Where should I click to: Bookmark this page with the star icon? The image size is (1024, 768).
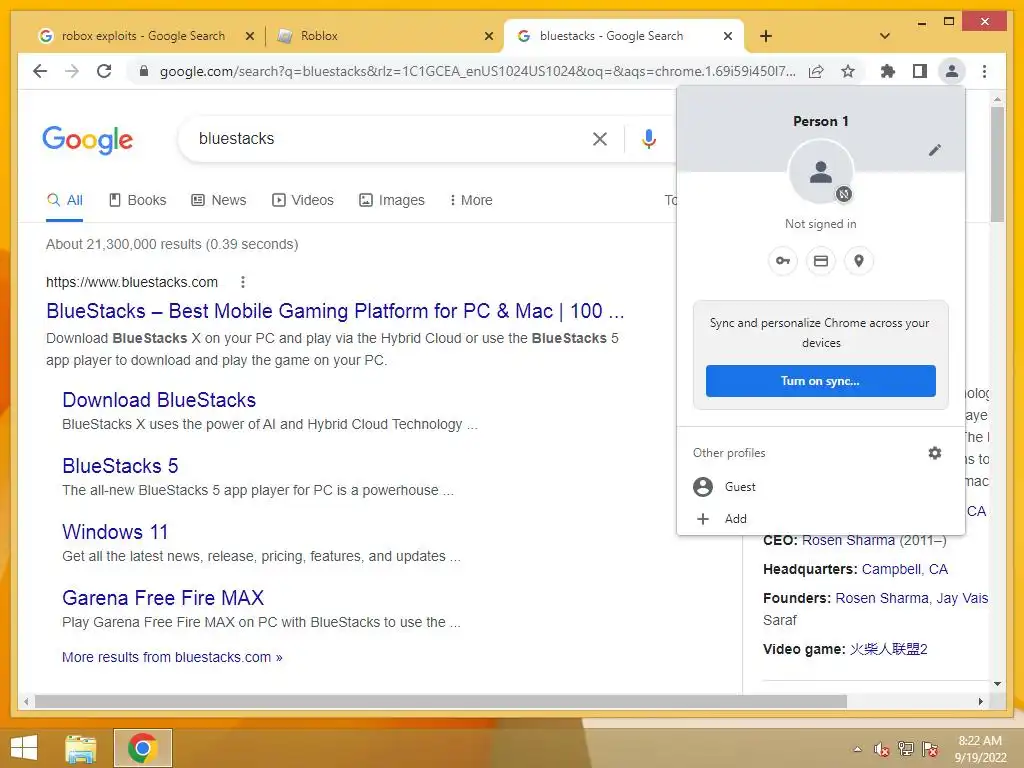[848, 71]
